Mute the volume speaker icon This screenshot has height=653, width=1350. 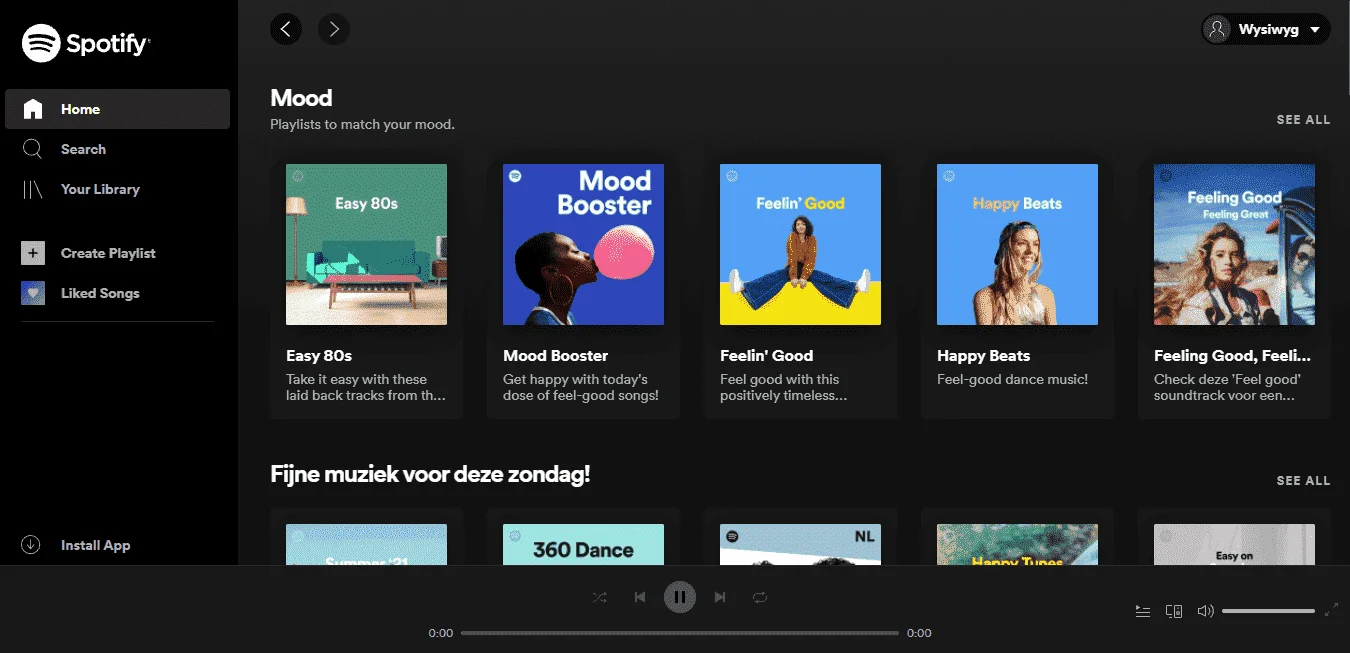1205,611
